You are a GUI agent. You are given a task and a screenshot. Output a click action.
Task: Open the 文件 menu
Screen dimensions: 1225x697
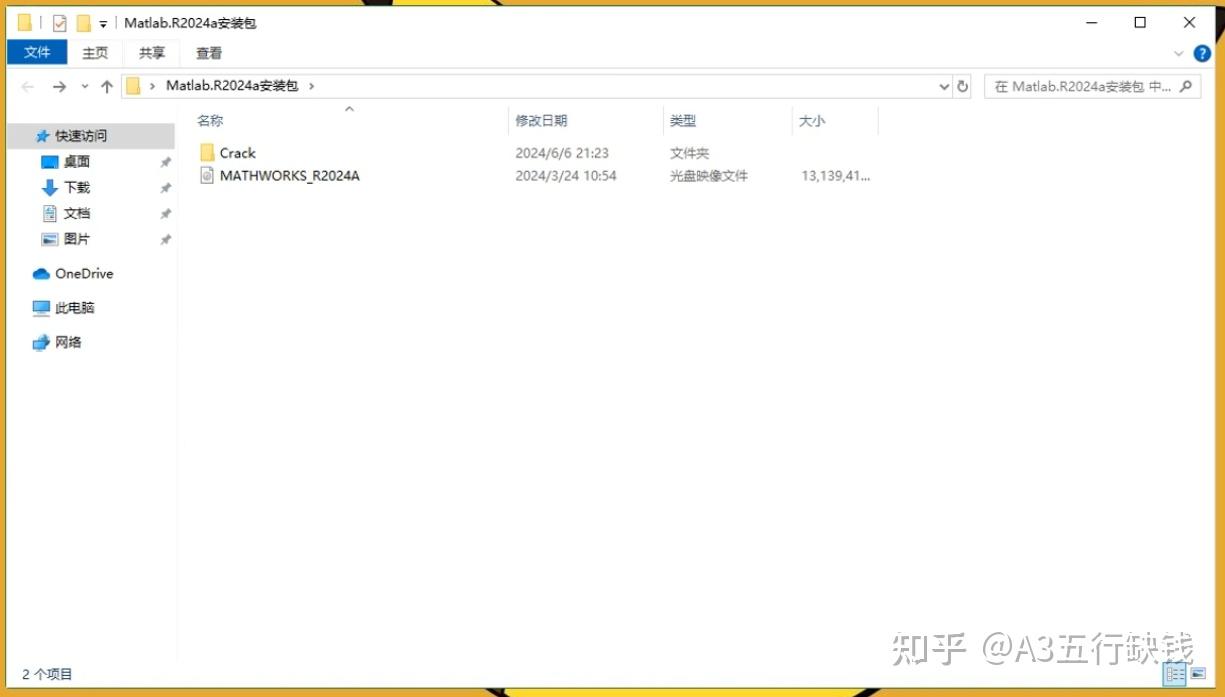click(x=37, y=53)
